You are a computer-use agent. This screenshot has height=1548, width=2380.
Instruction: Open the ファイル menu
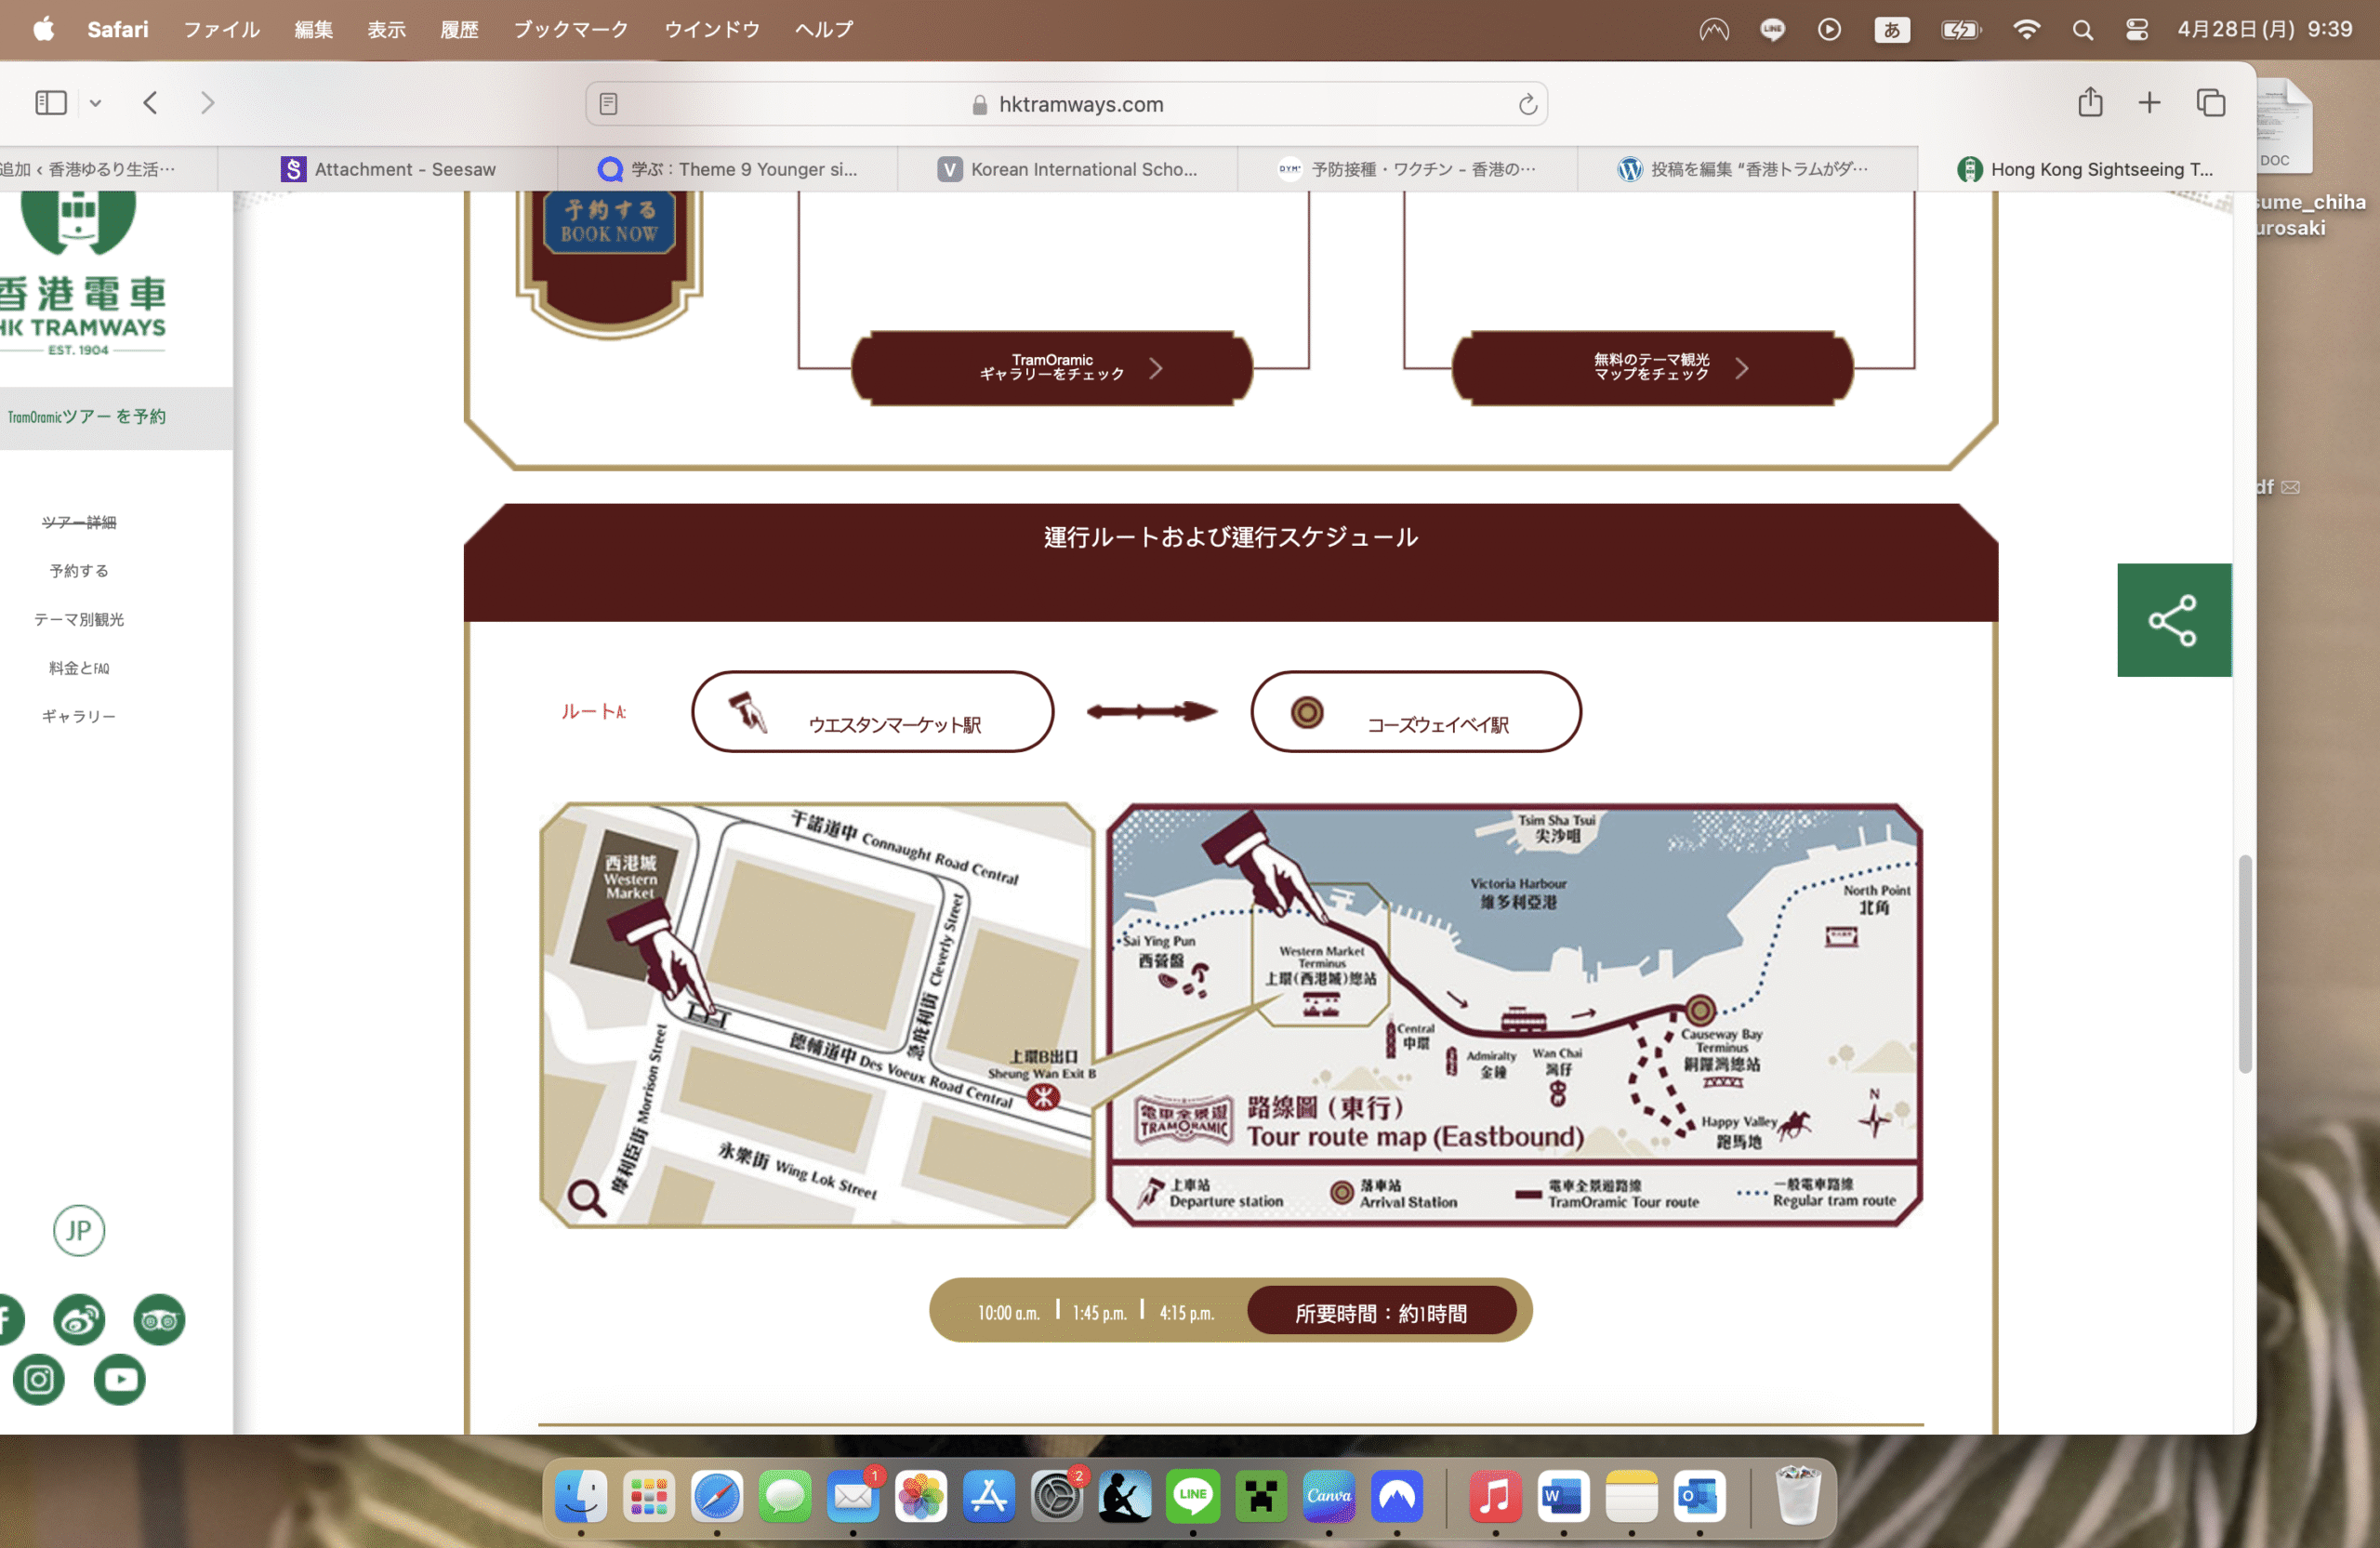pos(221,29)
